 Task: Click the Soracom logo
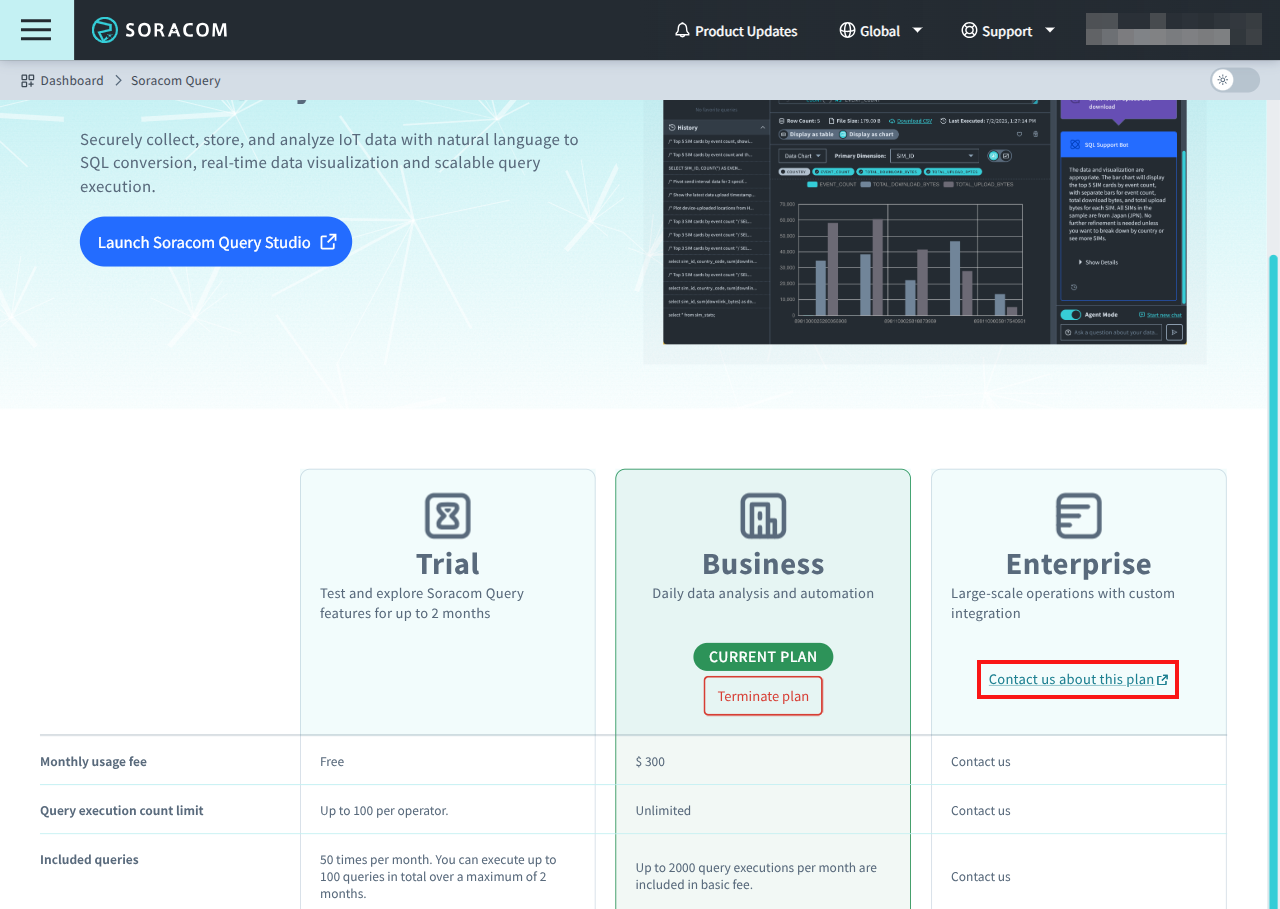[160, 30]
